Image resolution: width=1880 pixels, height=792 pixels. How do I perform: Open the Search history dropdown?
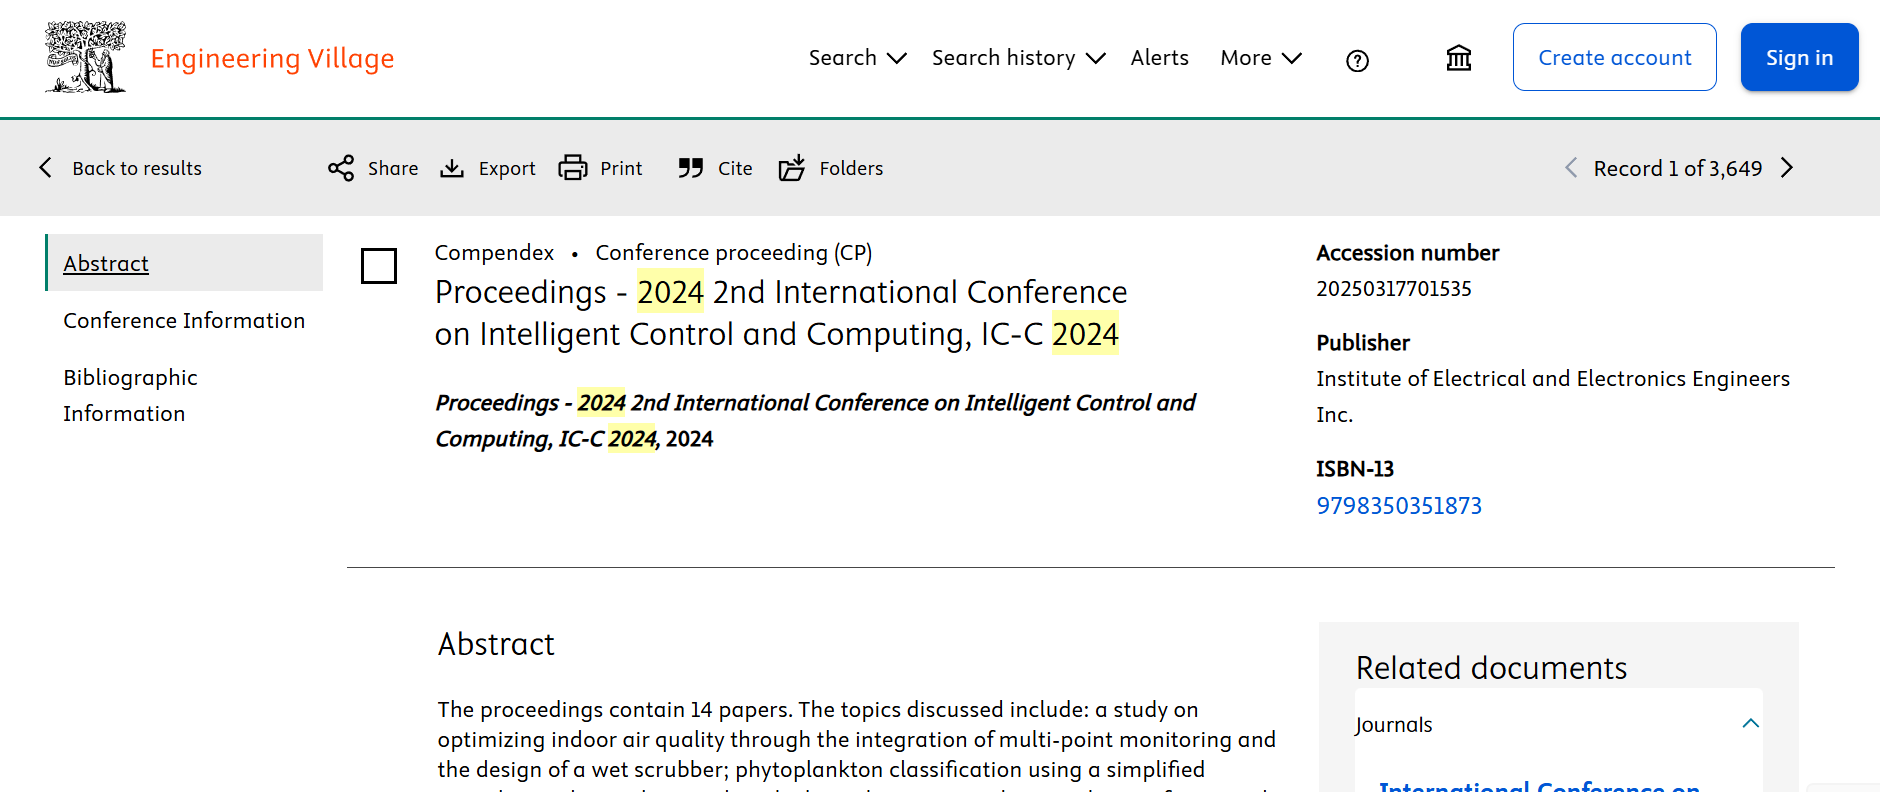pos(1018,58)
